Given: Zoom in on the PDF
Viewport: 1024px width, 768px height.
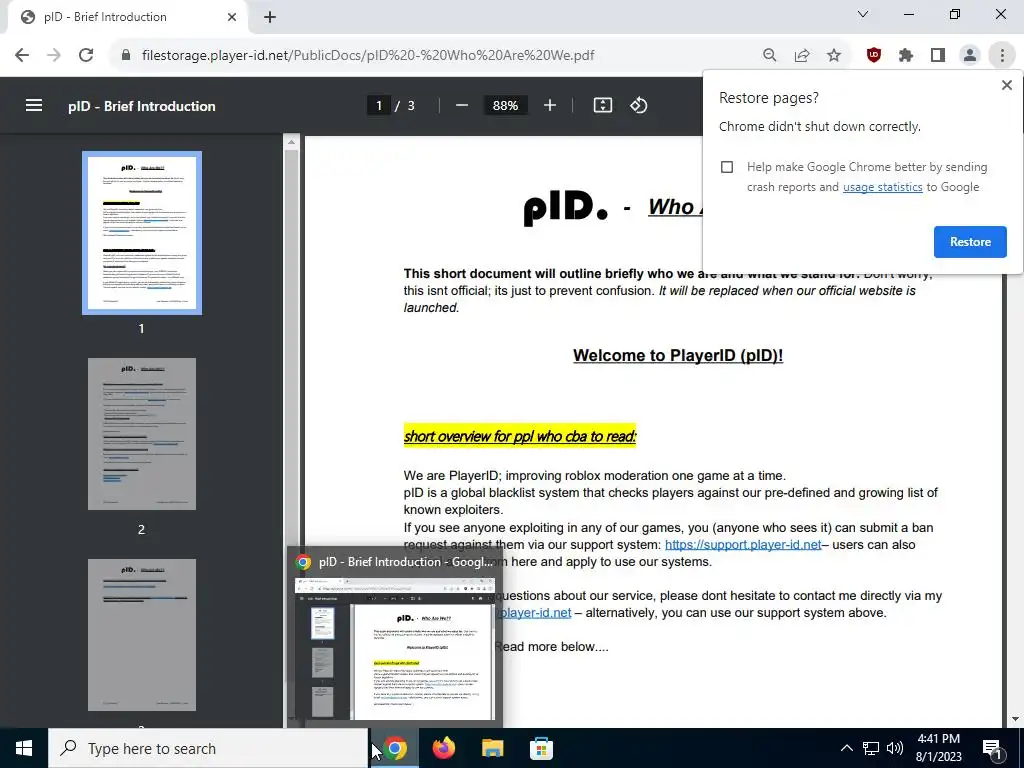Looking at the screenshot, I should 550,105.
